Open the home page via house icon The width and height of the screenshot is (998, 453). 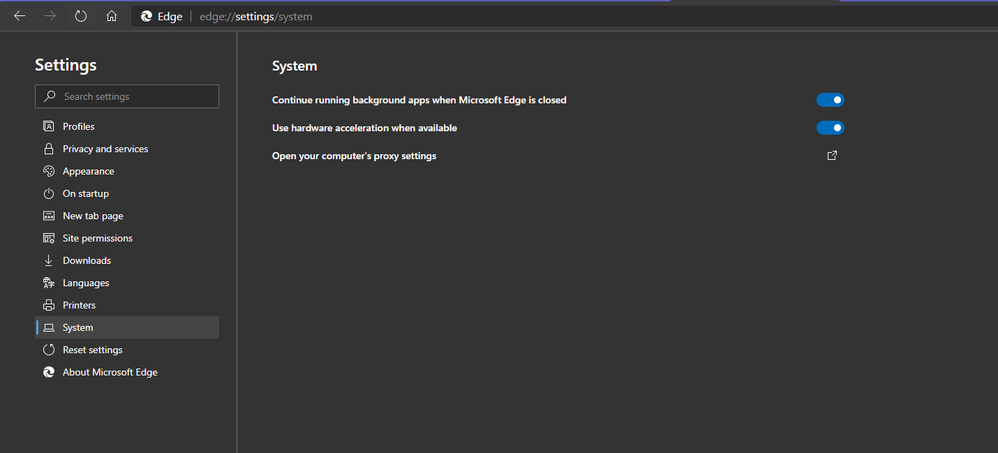111,17
